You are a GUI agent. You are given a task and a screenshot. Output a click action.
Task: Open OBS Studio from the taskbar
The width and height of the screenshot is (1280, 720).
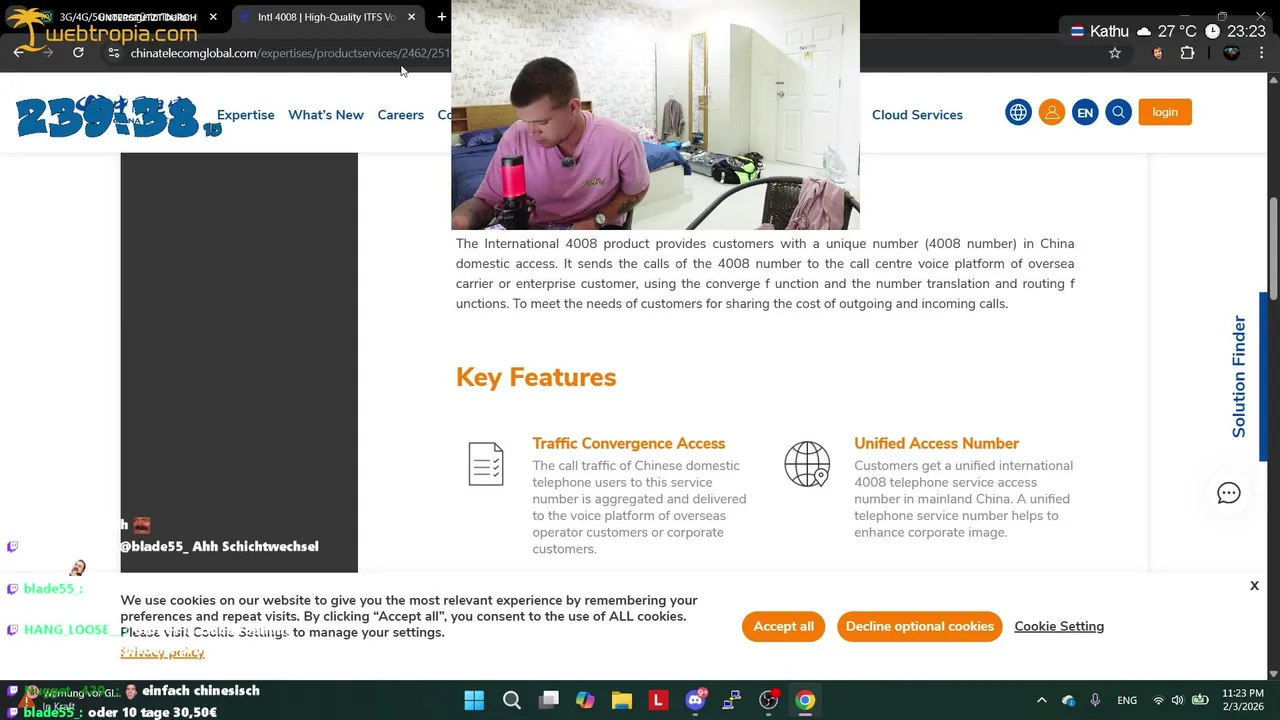click(x=768, y=700)
